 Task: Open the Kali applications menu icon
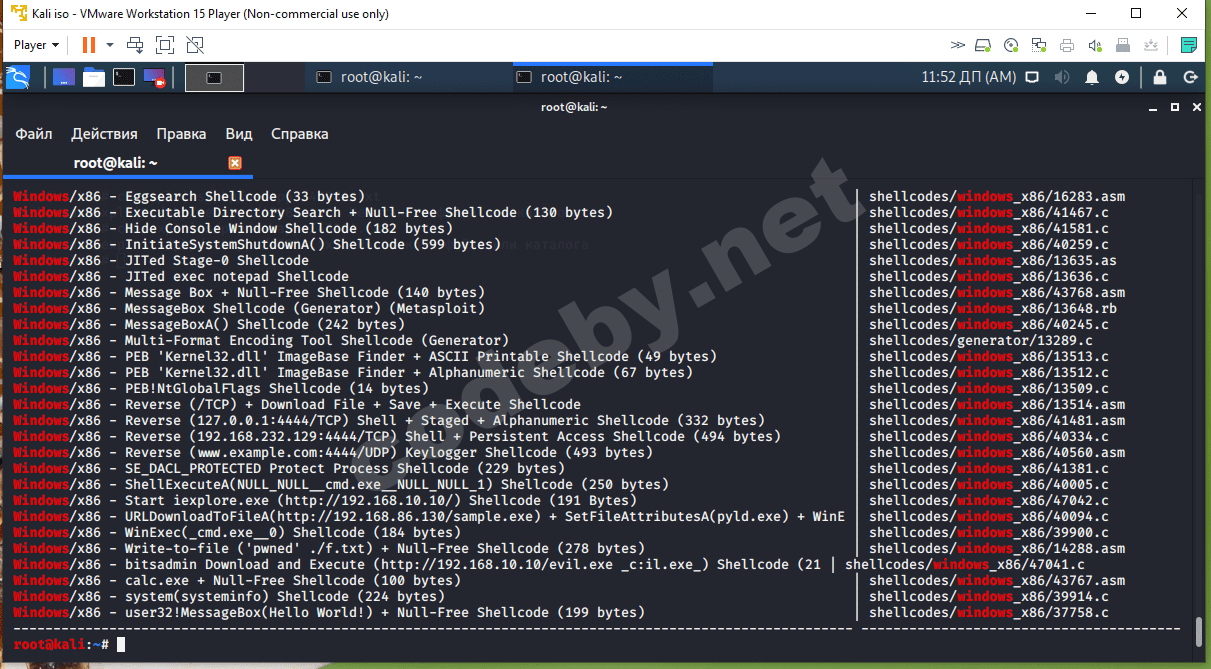pos(18,77)
